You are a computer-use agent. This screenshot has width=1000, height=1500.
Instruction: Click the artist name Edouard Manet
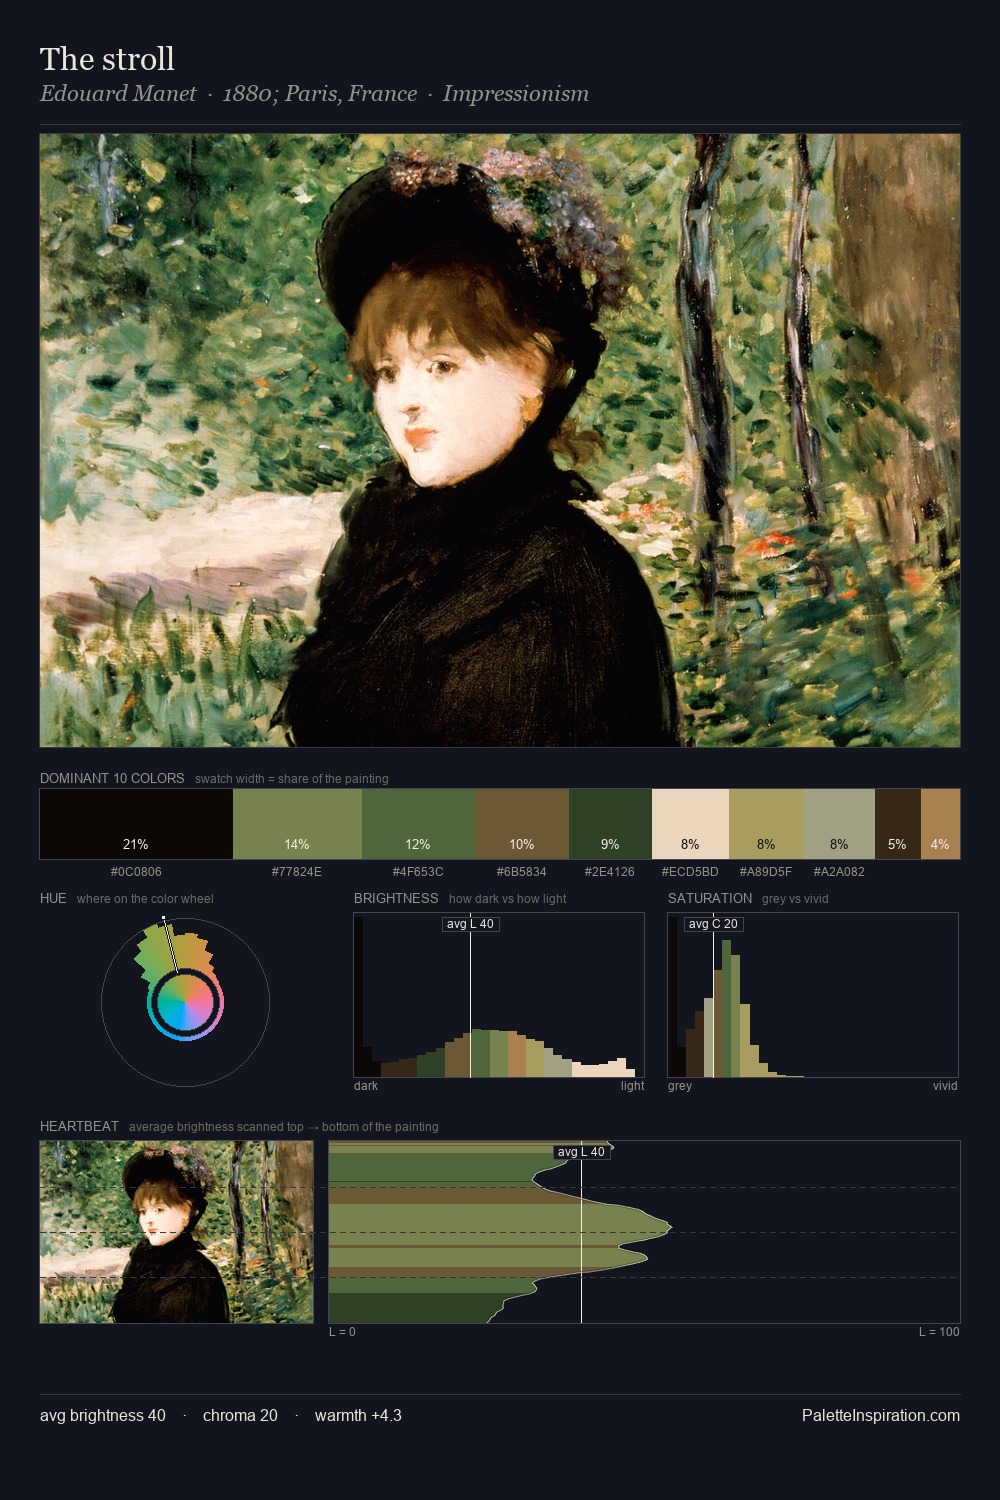click(118, 94)
